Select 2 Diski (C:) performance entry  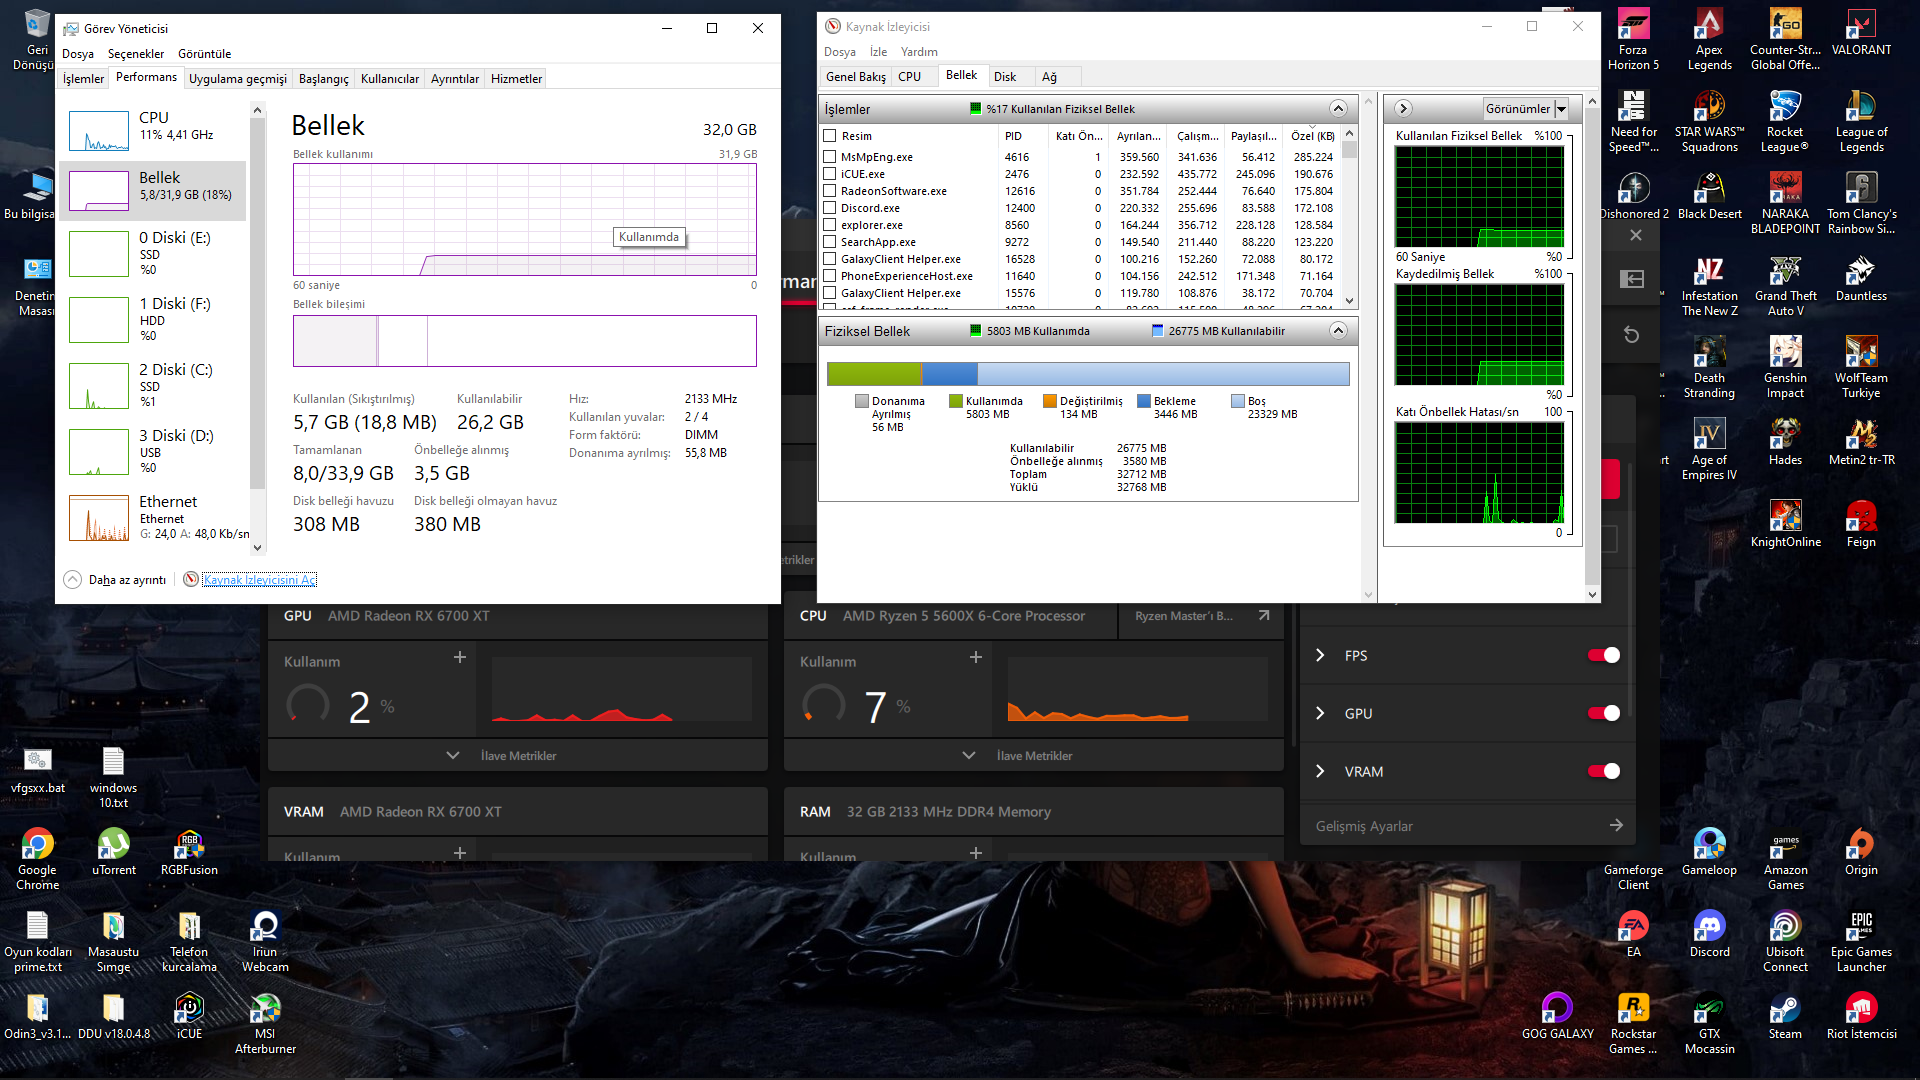(x=153, y=385)
